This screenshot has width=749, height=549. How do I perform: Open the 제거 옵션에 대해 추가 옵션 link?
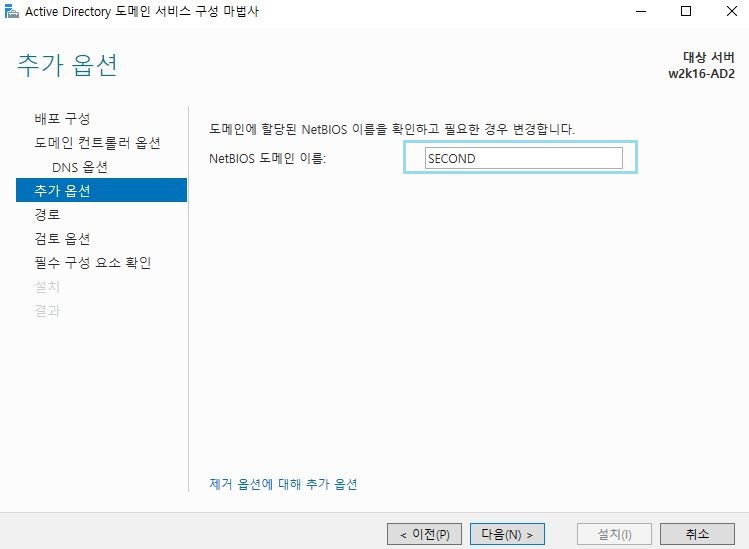tap(283, 484)
